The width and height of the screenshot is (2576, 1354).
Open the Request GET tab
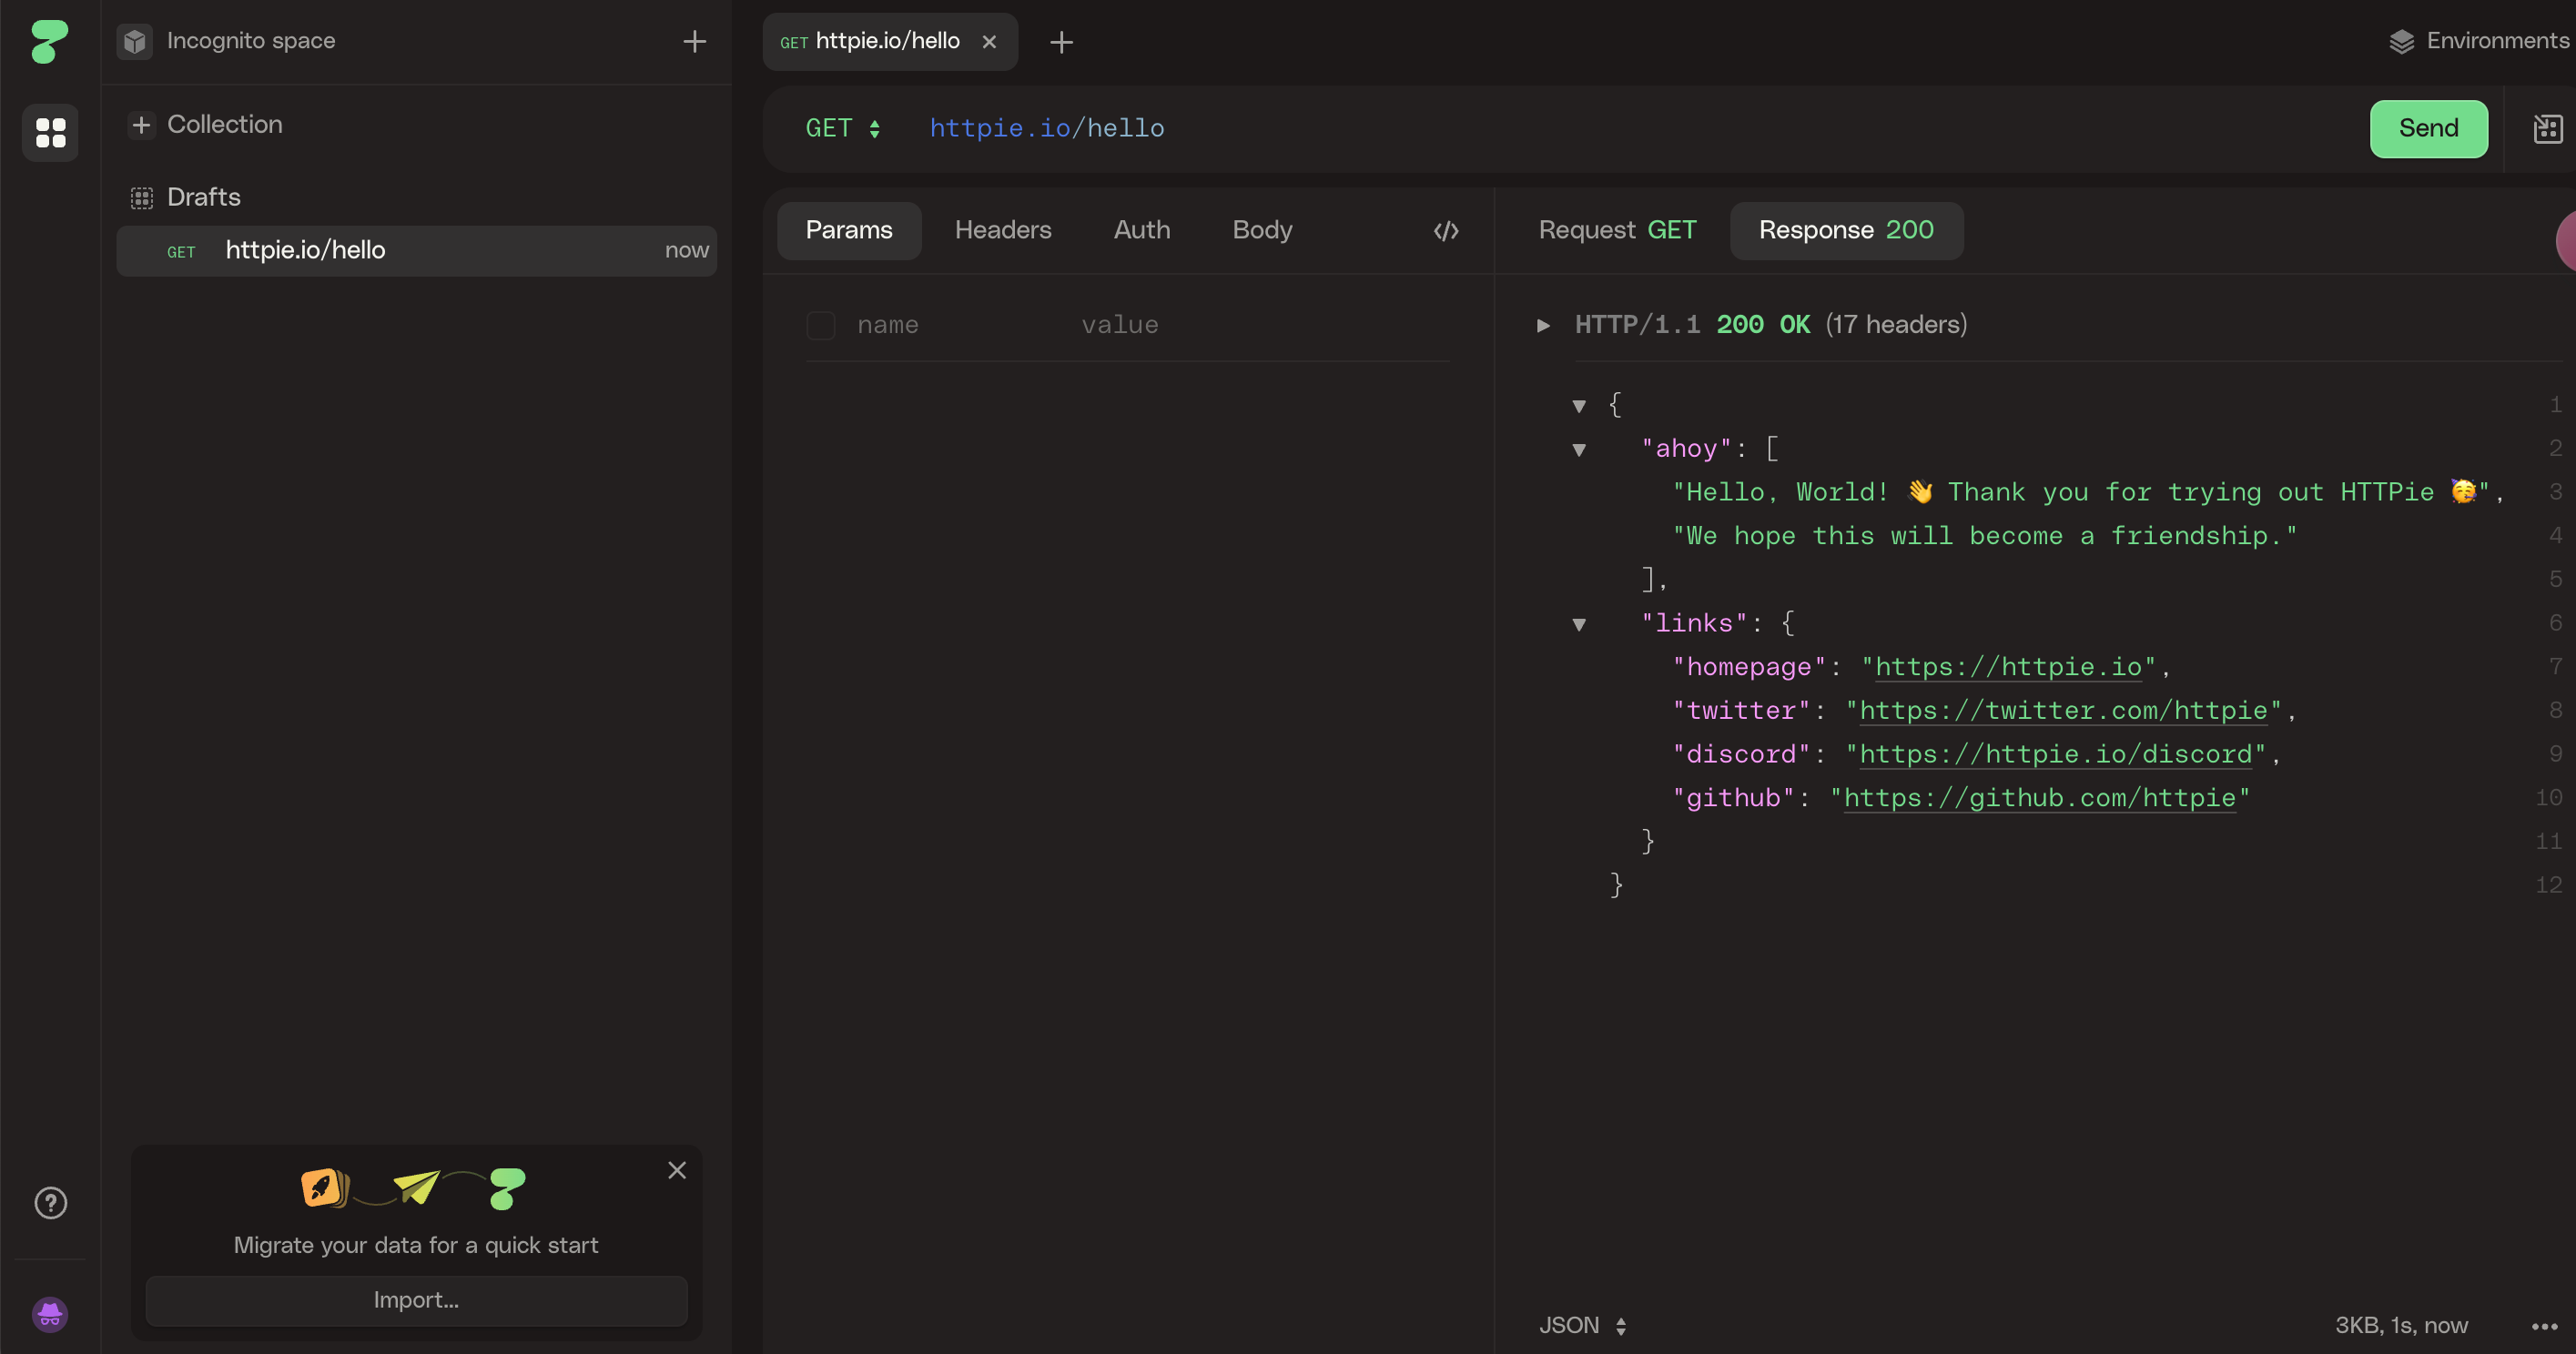pyautogui.click(x=1617, y=230)
